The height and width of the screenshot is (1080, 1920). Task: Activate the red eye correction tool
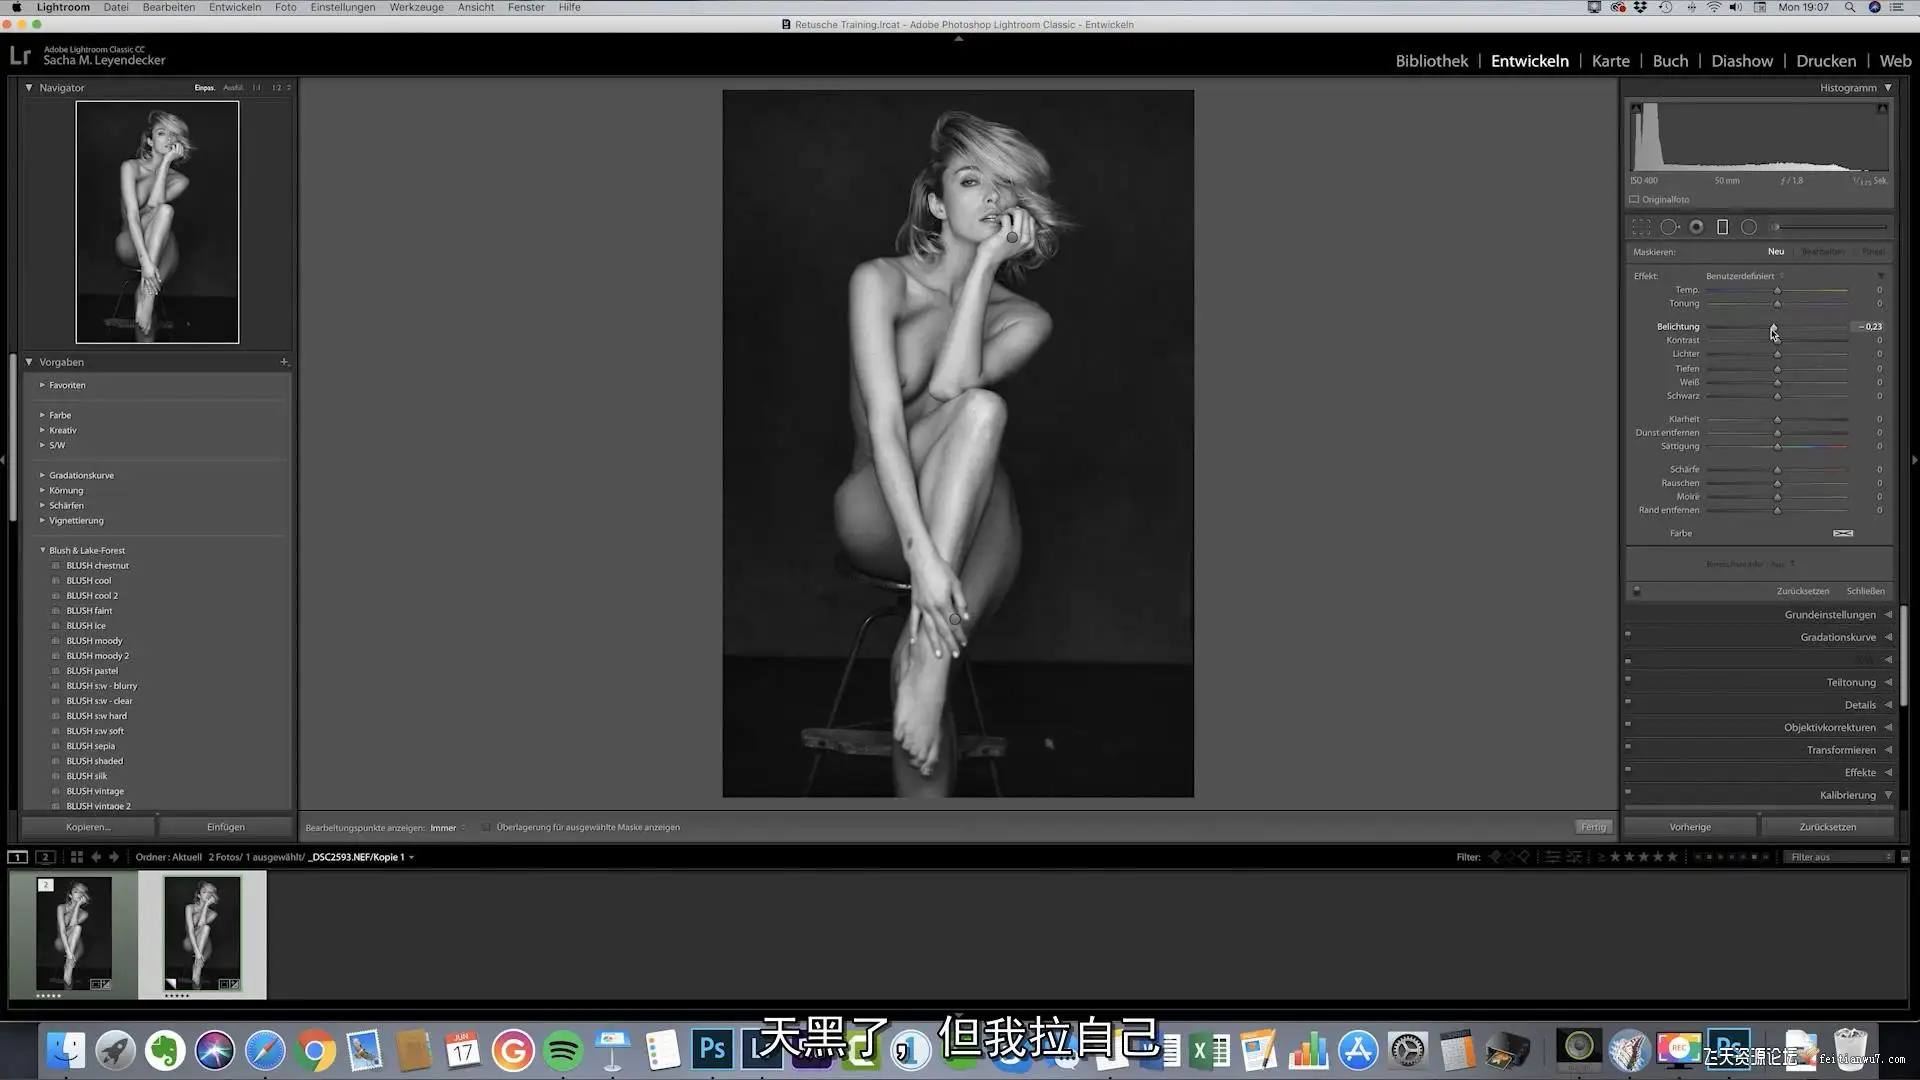tap(1696, 227)
